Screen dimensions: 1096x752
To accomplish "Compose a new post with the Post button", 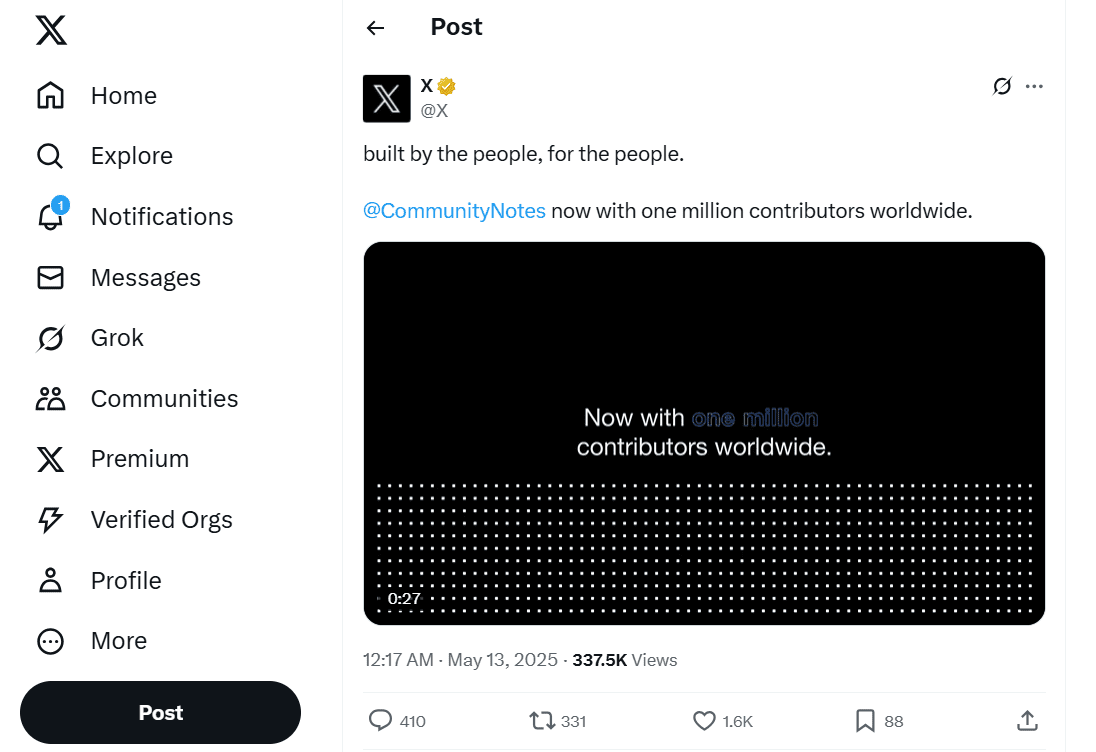I will coord(160,712).
